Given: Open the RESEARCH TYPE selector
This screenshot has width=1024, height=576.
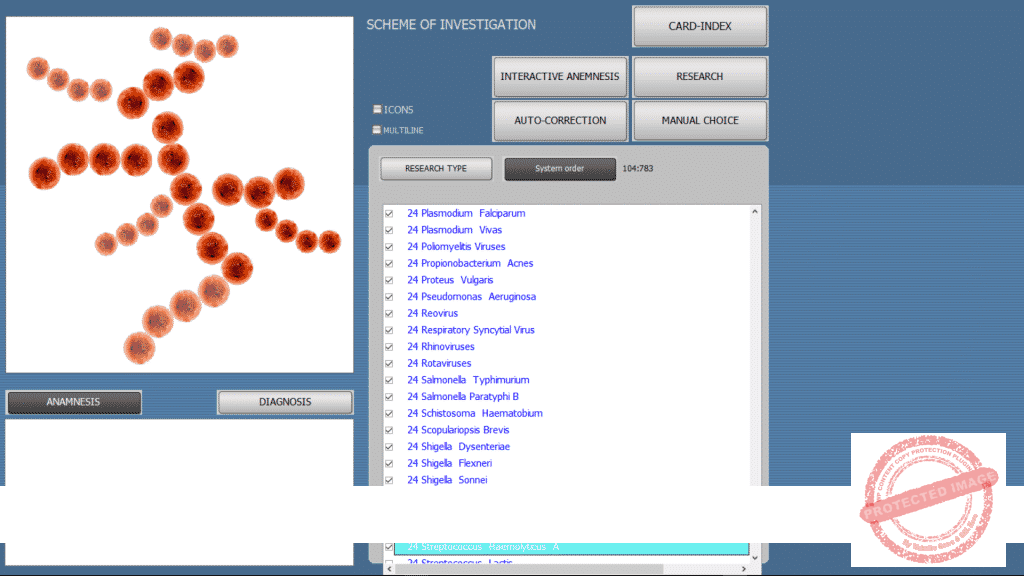Looking at the screenshot, I should [436, 169].
